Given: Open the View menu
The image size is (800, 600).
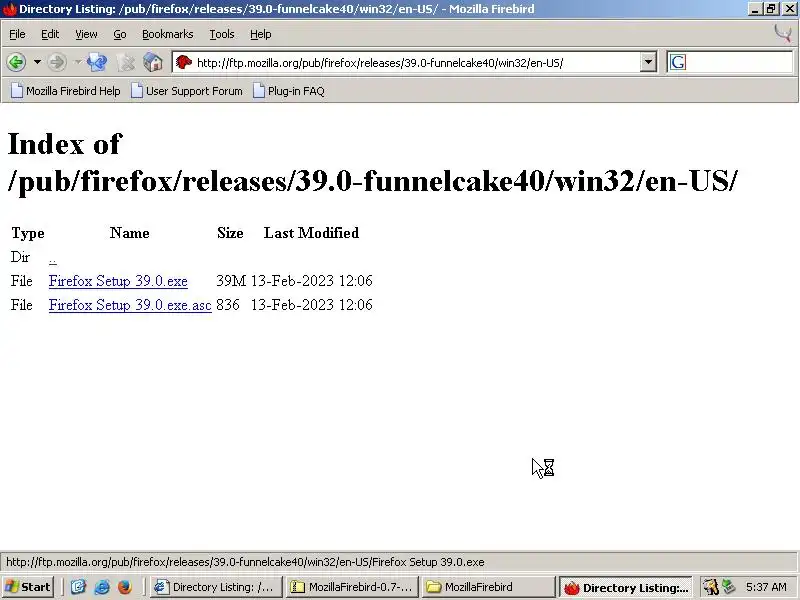Looking at the screenshot, I should coord(86,34).
